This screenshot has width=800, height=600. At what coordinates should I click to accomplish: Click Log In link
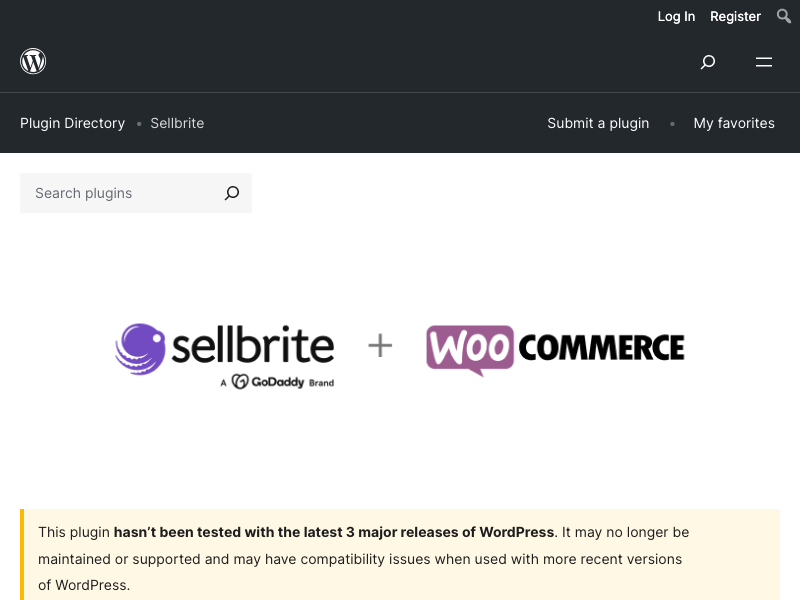coord(676,16)
